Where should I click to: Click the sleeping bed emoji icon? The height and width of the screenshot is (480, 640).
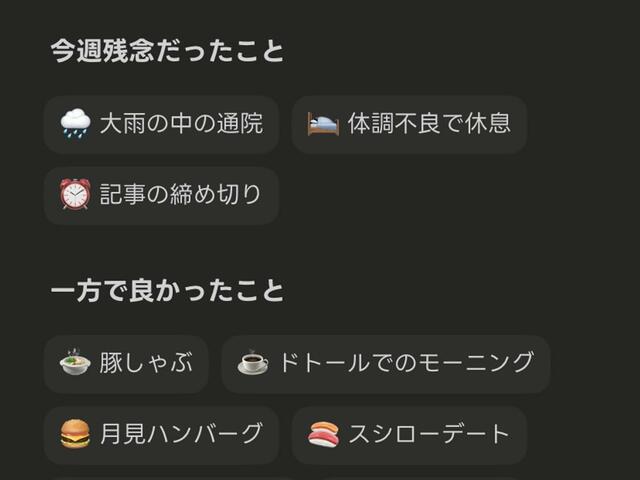[x=323, y=124]
